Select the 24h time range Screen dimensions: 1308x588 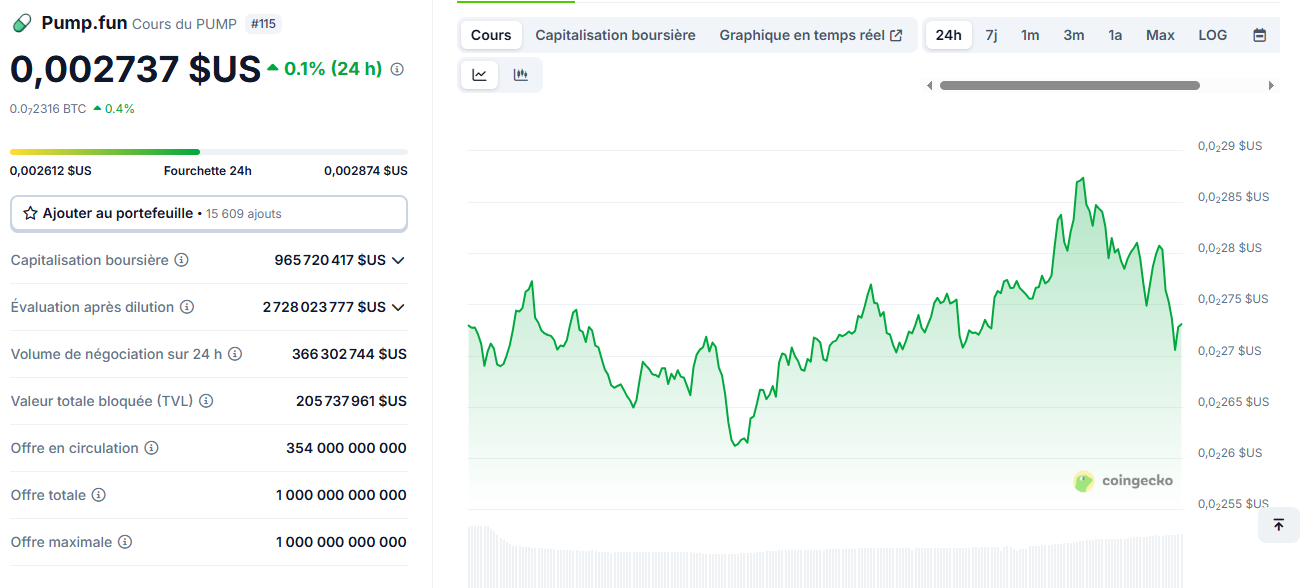pyautogui.click(x=948, y=35)
